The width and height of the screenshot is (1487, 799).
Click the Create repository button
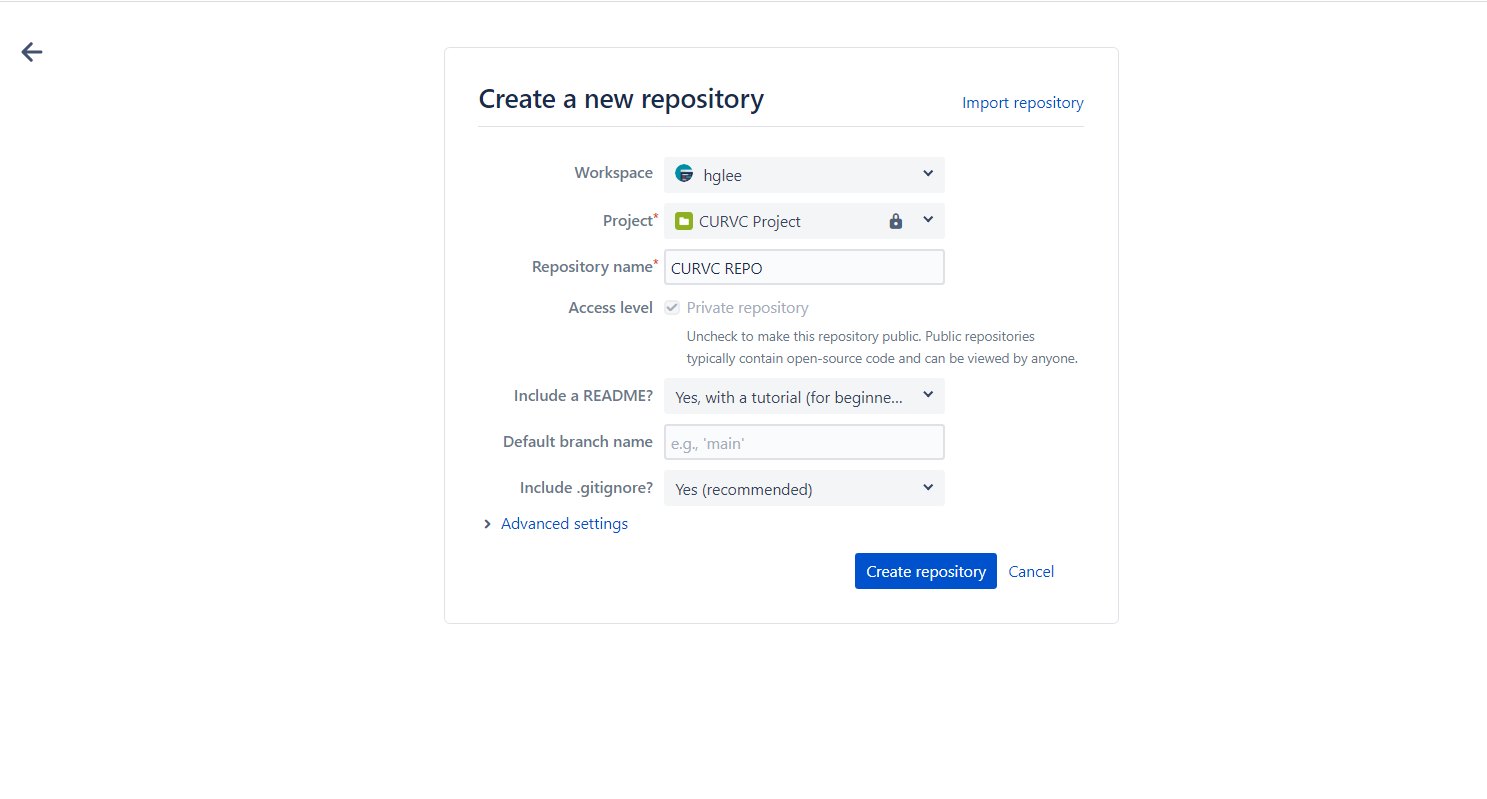tap(926, 571)
